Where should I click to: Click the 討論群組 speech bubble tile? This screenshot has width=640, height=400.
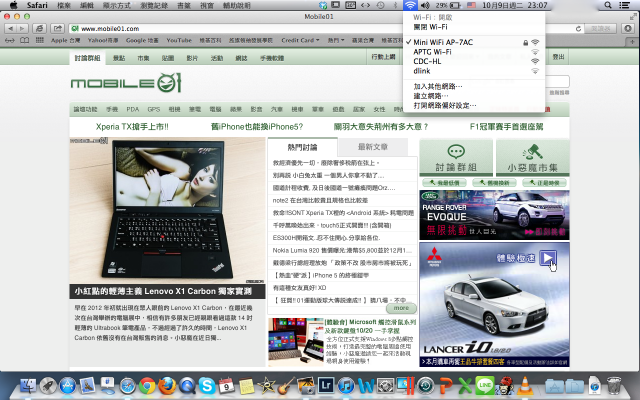pos(456,158)
